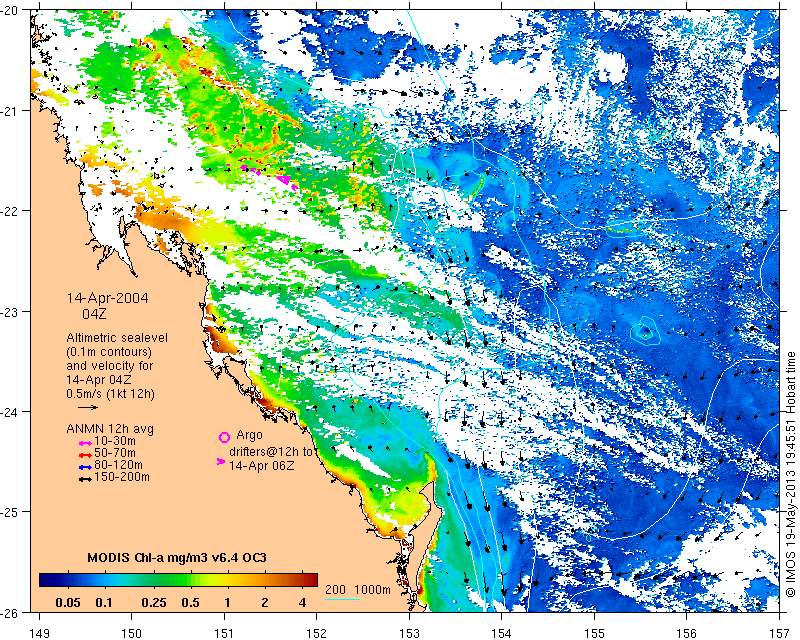This screenshot has width=800, height=640.
Task: Click the magenta drifter arrow in legend
Action: (x=221, y=461)
